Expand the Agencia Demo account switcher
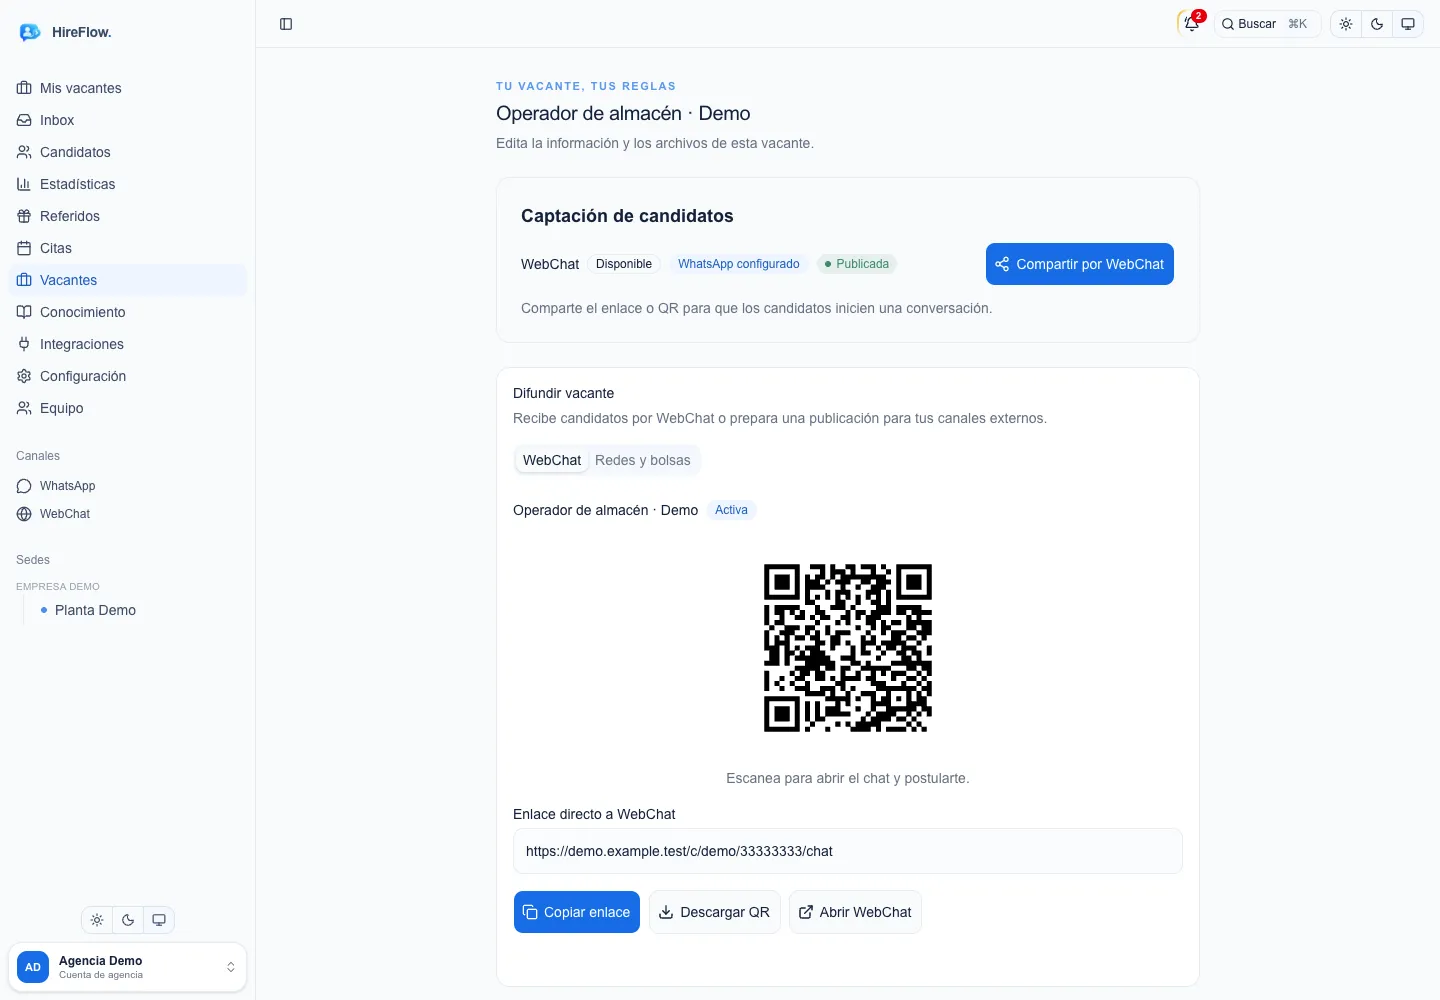The image size is (1440, 1000). click(127, 967)
